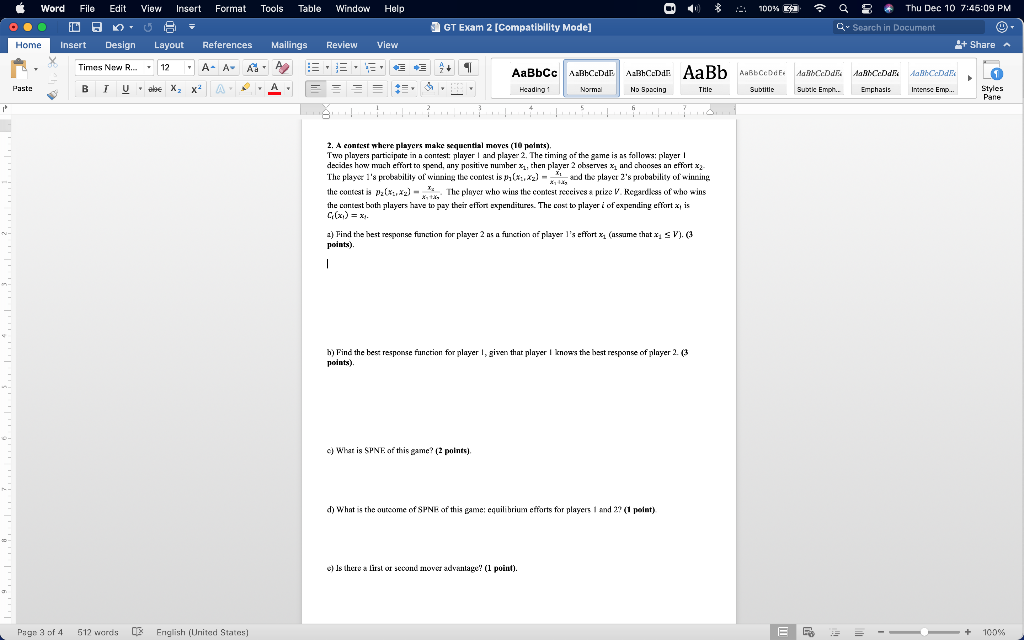Screen dimensions: 1024x640
Task: Click the zoom out minus button
Action: tap(881, 632)
